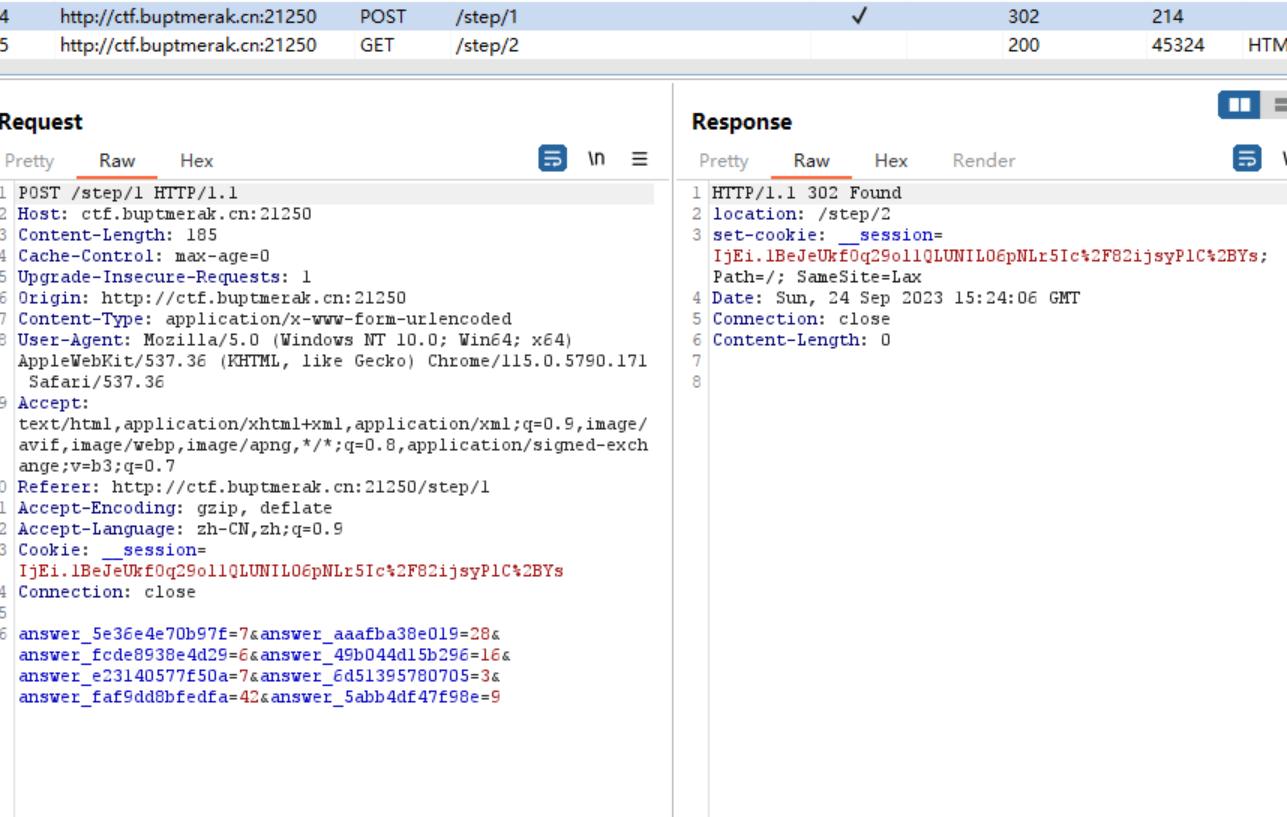Select side-by-side split layout view
Image resolution: width=1287 pixels, height=817 pixels.
(1239, 104)
